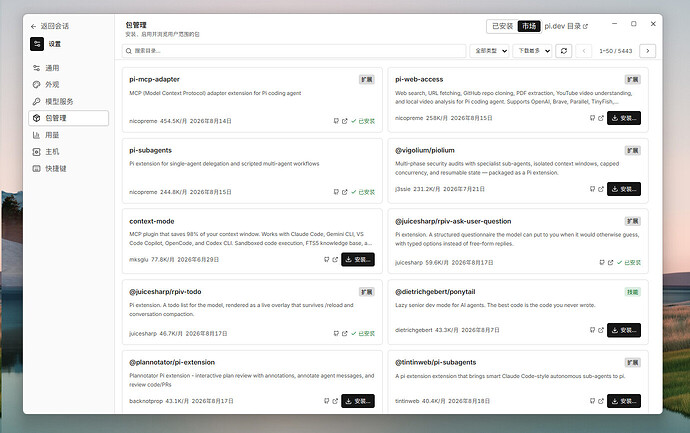
Task: Open 用量 usage settings
Action: [x=68, y=135]
